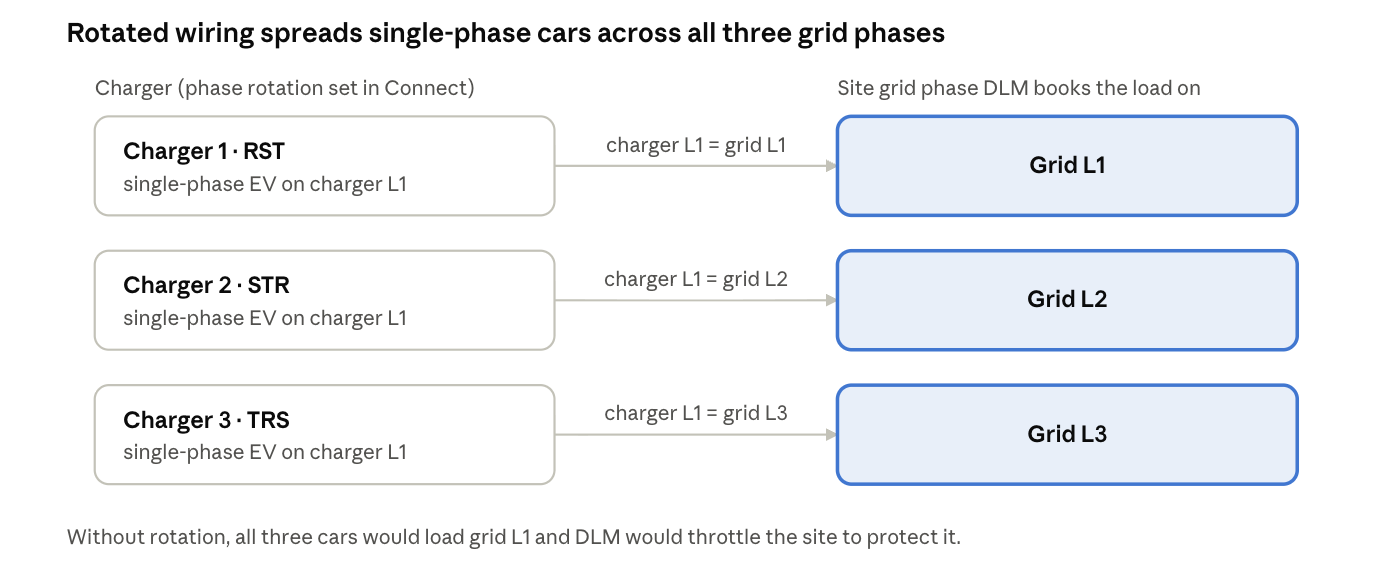Click the Grid L2 box

(1067, 300)
